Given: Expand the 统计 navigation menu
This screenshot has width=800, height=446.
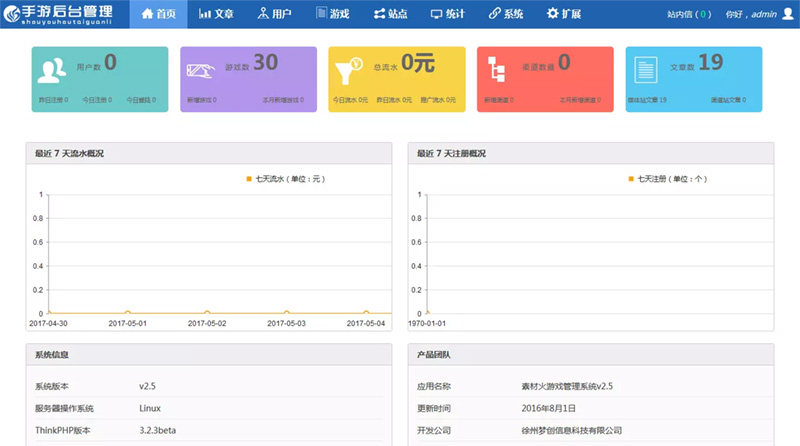Looking at the screenshot, I should (x=449, y=14).
